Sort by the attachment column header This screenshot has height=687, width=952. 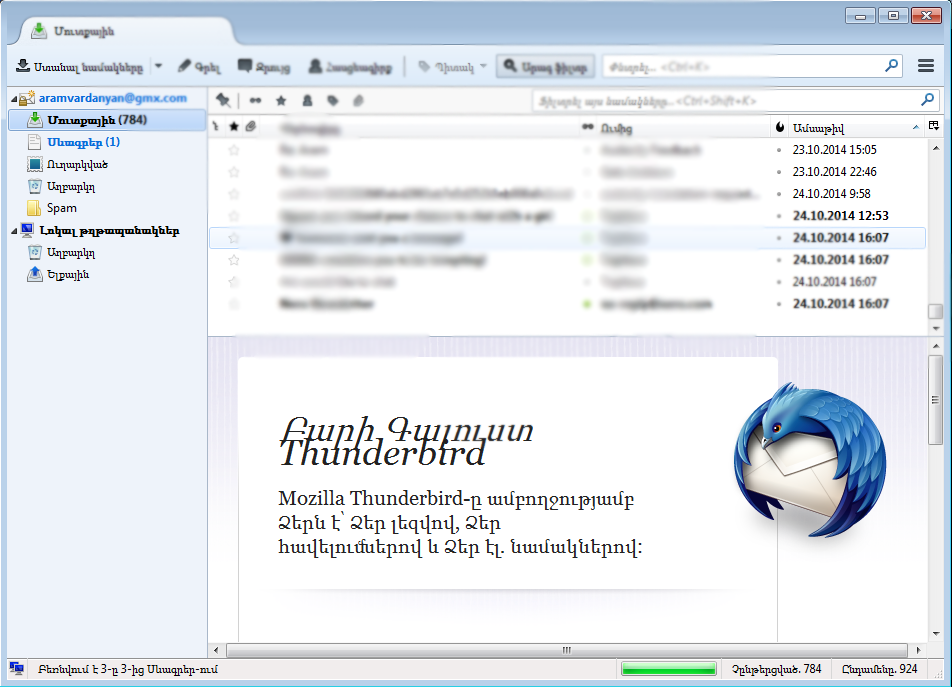pyautogui.click(x=250, y=127)
